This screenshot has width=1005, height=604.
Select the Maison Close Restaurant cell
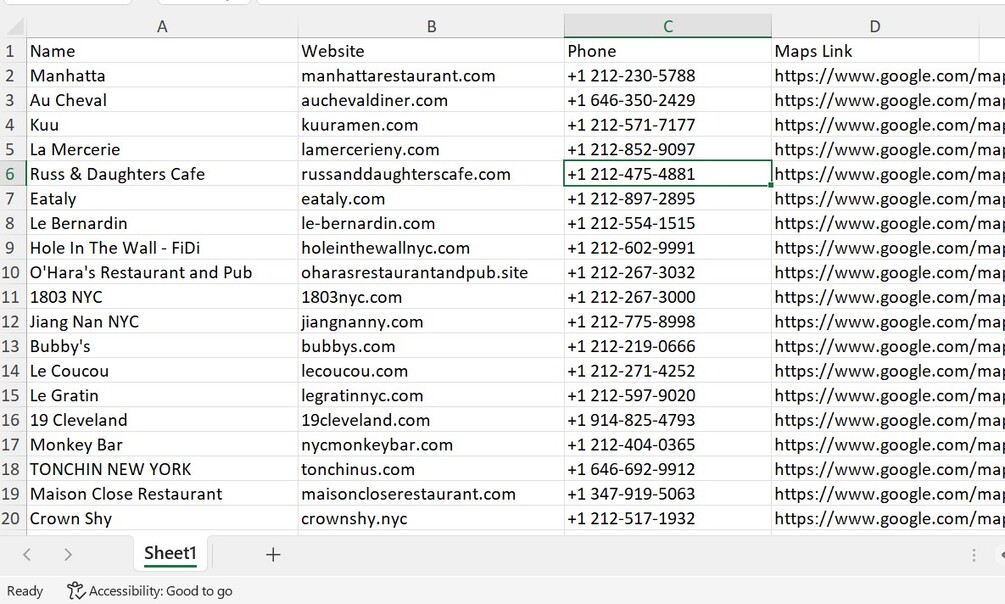coord(162,494)
